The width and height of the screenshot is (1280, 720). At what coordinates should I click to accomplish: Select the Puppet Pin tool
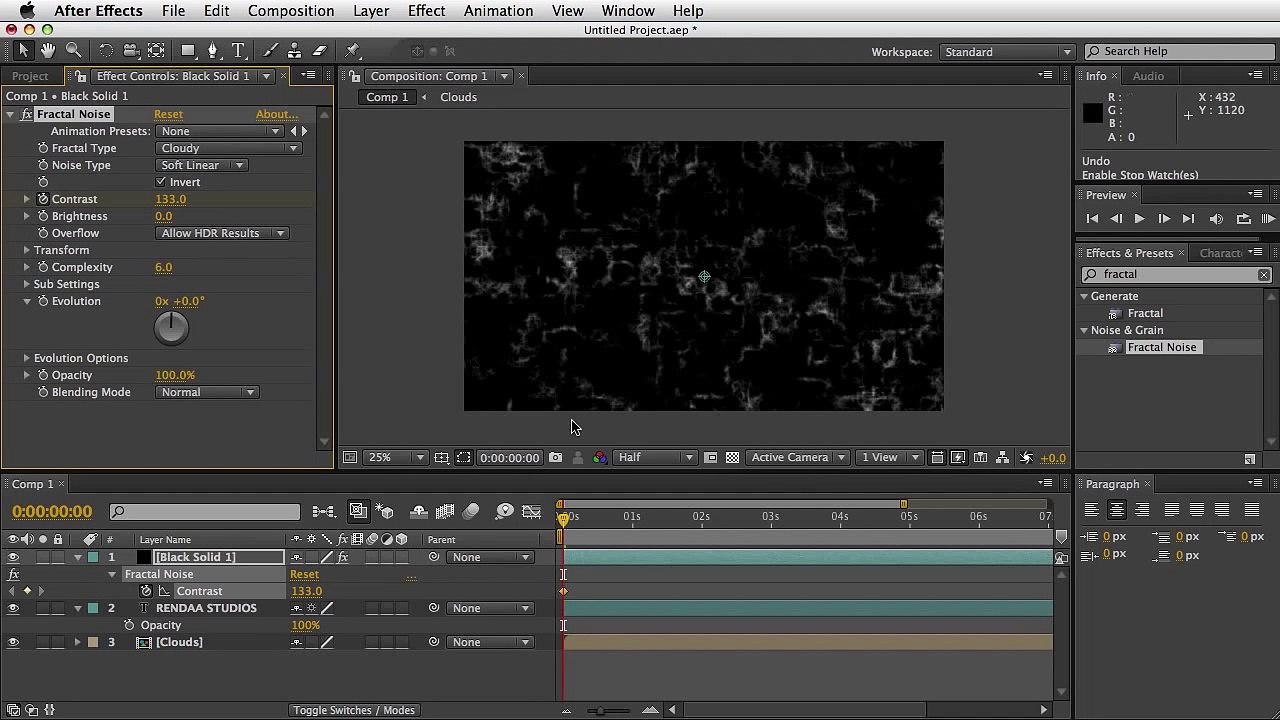pos(352,51)
